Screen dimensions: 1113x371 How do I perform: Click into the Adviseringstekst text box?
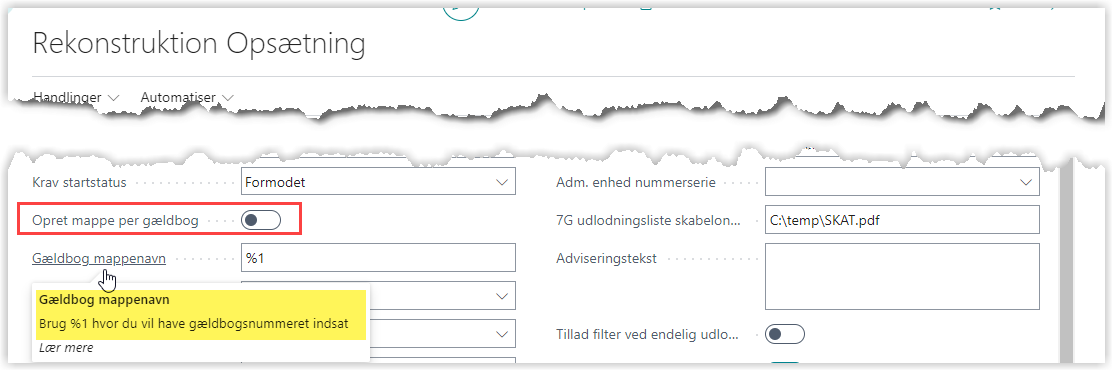point(902,277)
